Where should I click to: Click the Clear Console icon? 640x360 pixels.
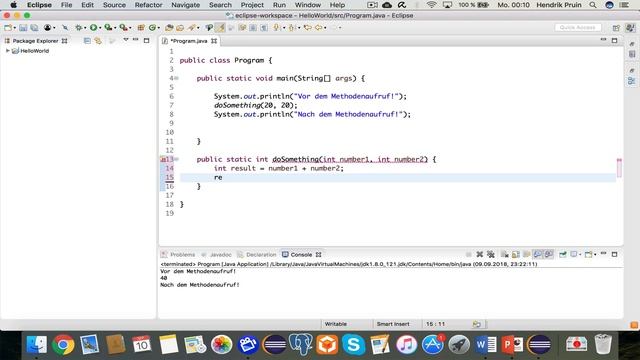click(504, 254)
